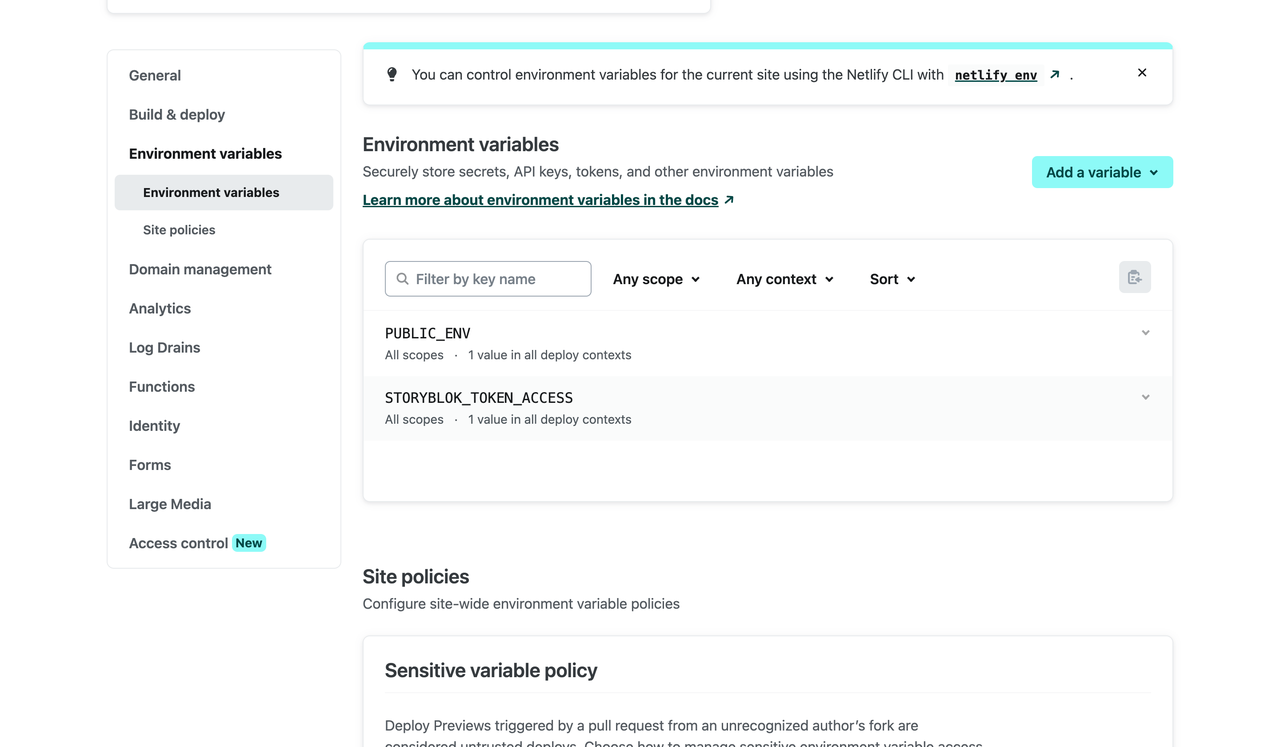Open the Site policies sub-item
This screenshot has width=1280, height=747.
click(179, 230)
